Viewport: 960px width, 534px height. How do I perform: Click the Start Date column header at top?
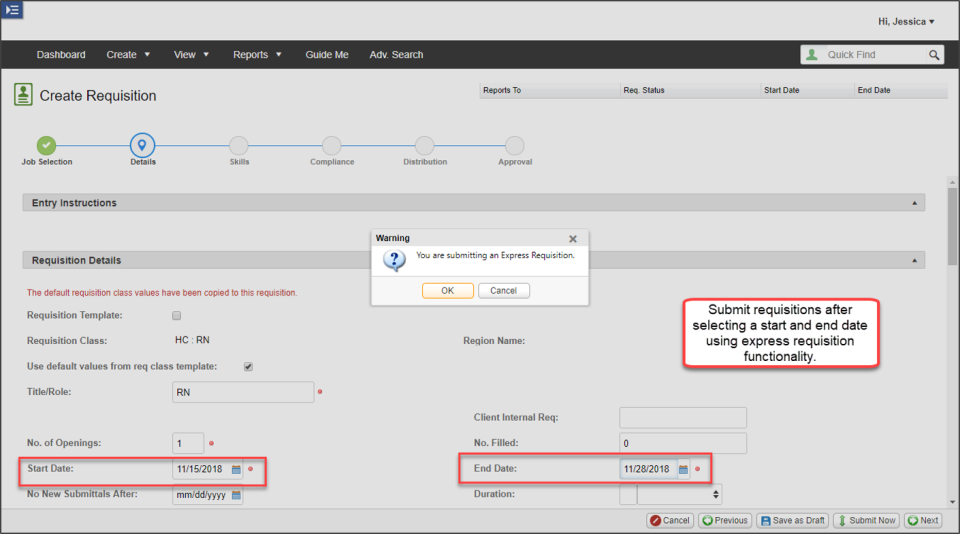click(x=808, y=90)
